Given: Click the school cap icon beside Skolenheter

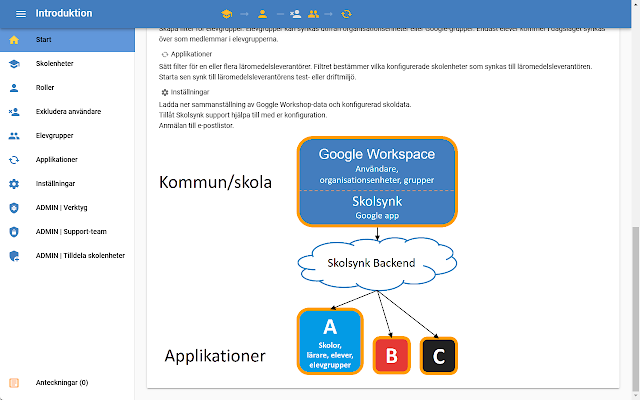Looking at the screenshot, I should pyautogui.click(x=14, y=64).
